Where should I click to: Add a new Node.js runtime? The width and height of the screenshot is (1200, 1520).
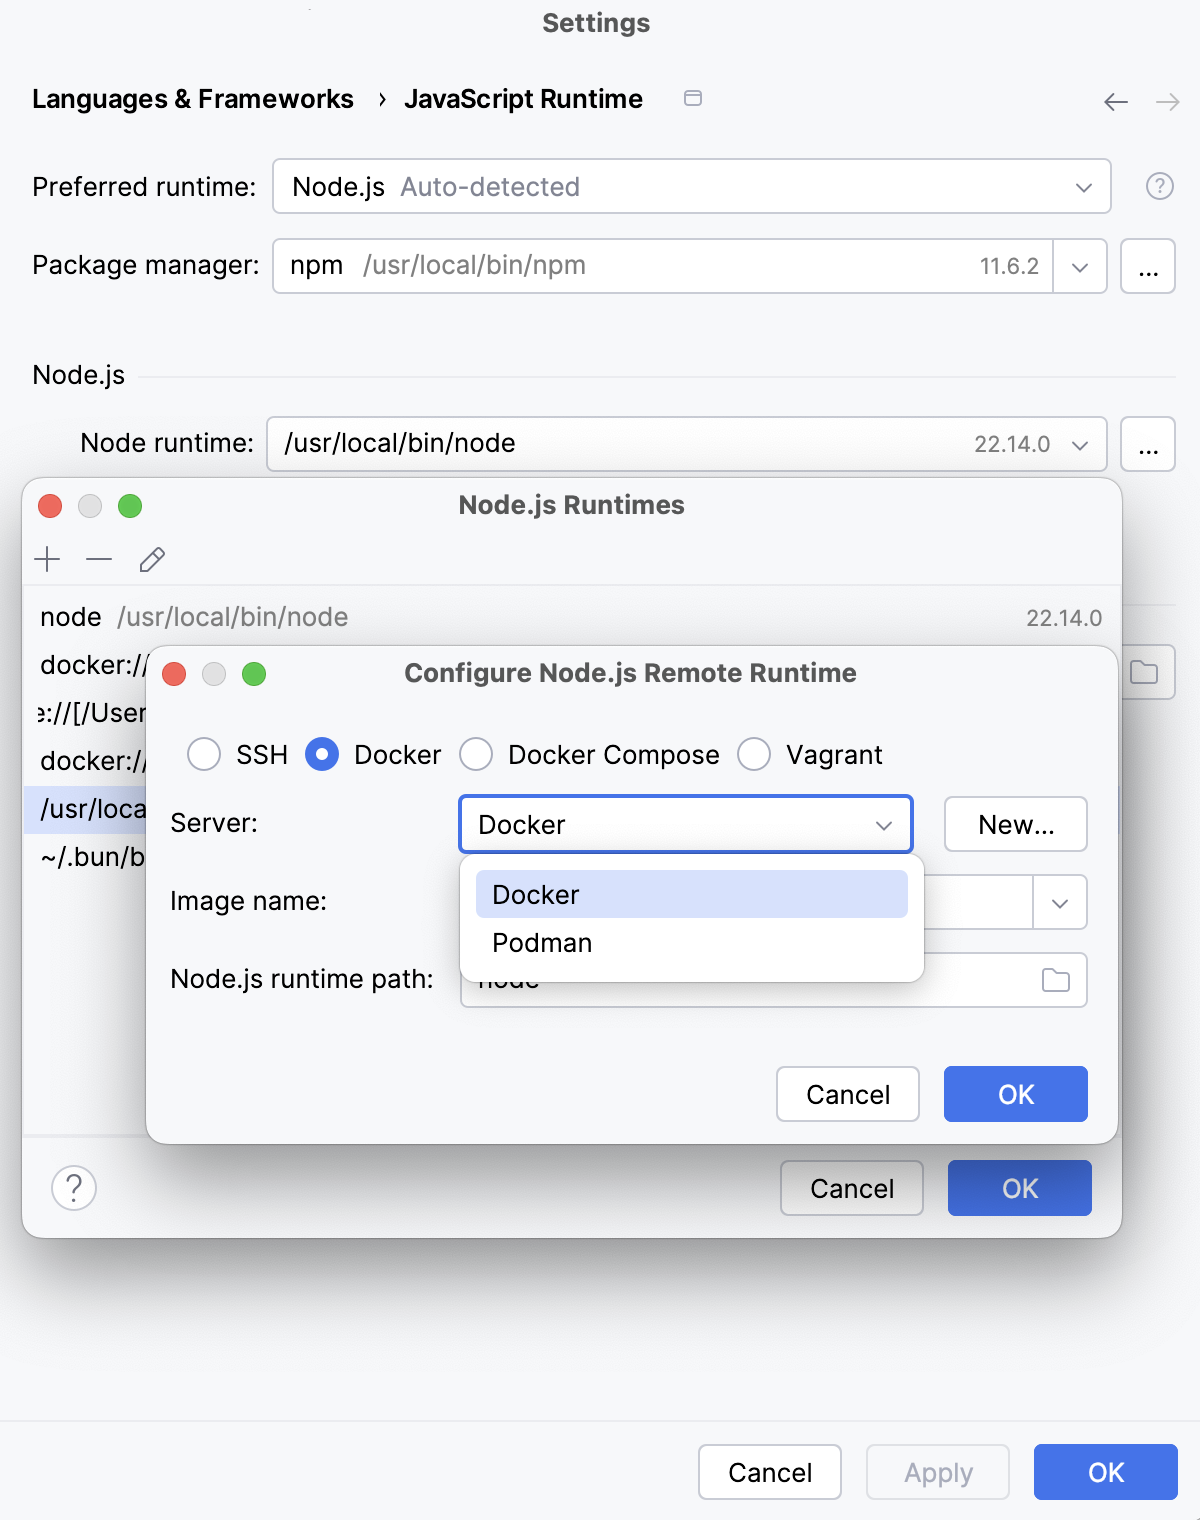(47, 560)
